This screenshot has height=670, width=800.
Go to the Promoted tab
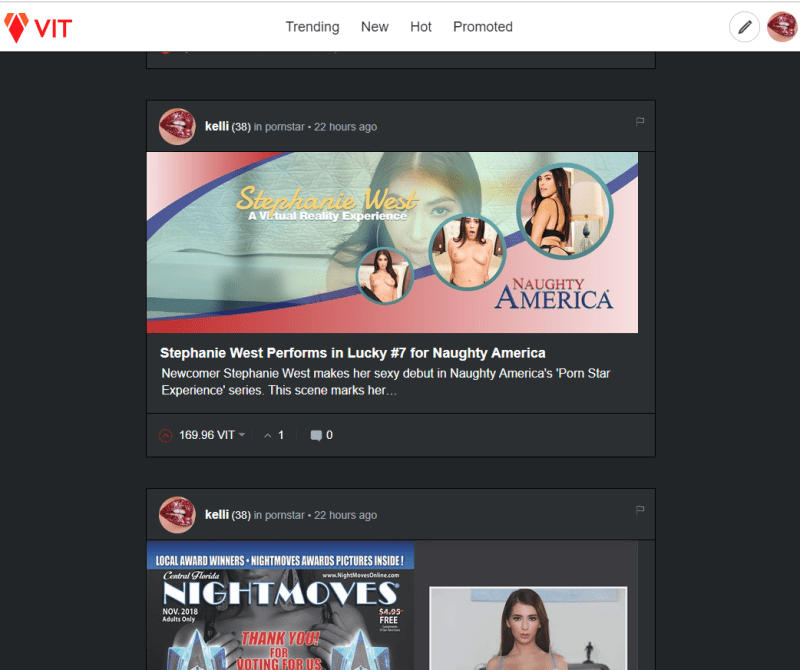483,27
